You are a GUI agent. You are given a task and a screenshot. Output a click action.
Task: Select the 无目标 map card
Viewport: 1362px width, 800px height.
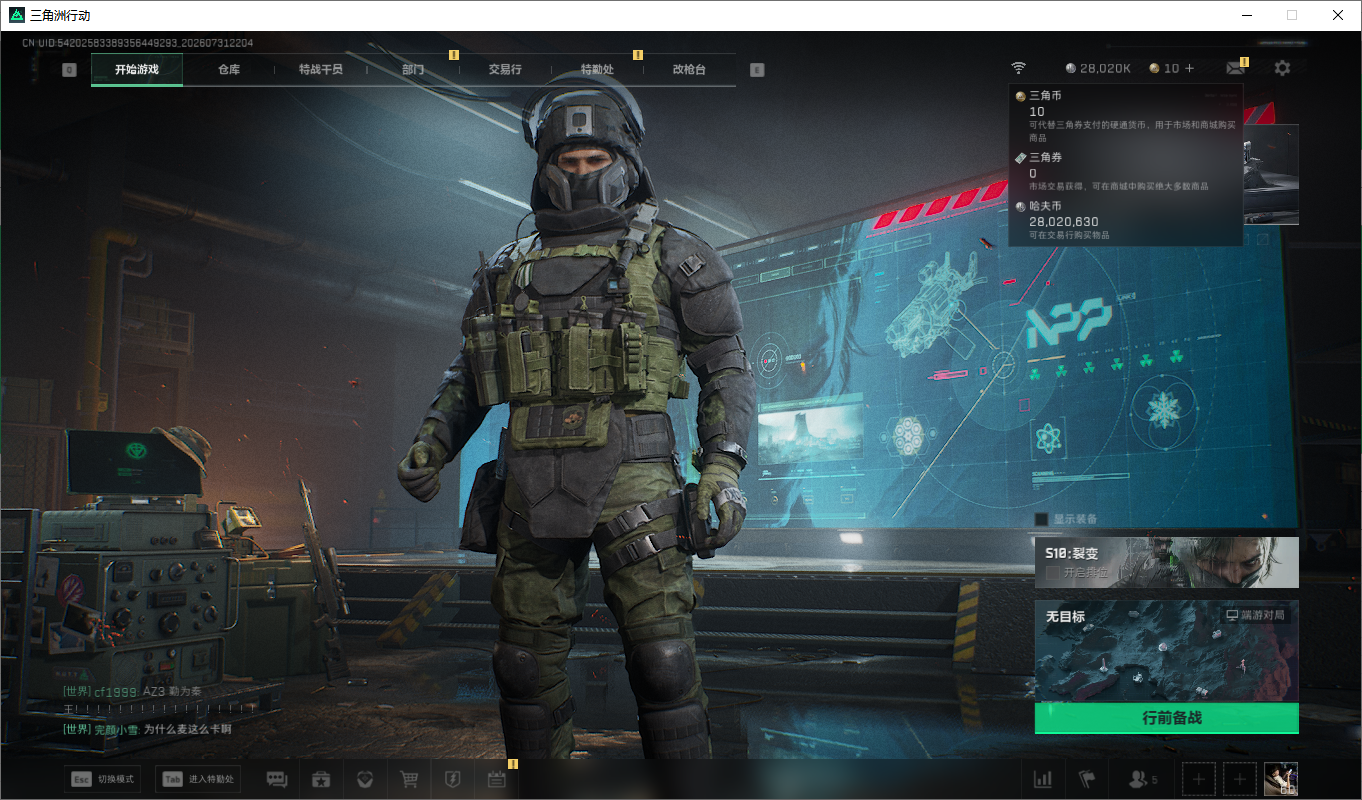pos(1166,650)
